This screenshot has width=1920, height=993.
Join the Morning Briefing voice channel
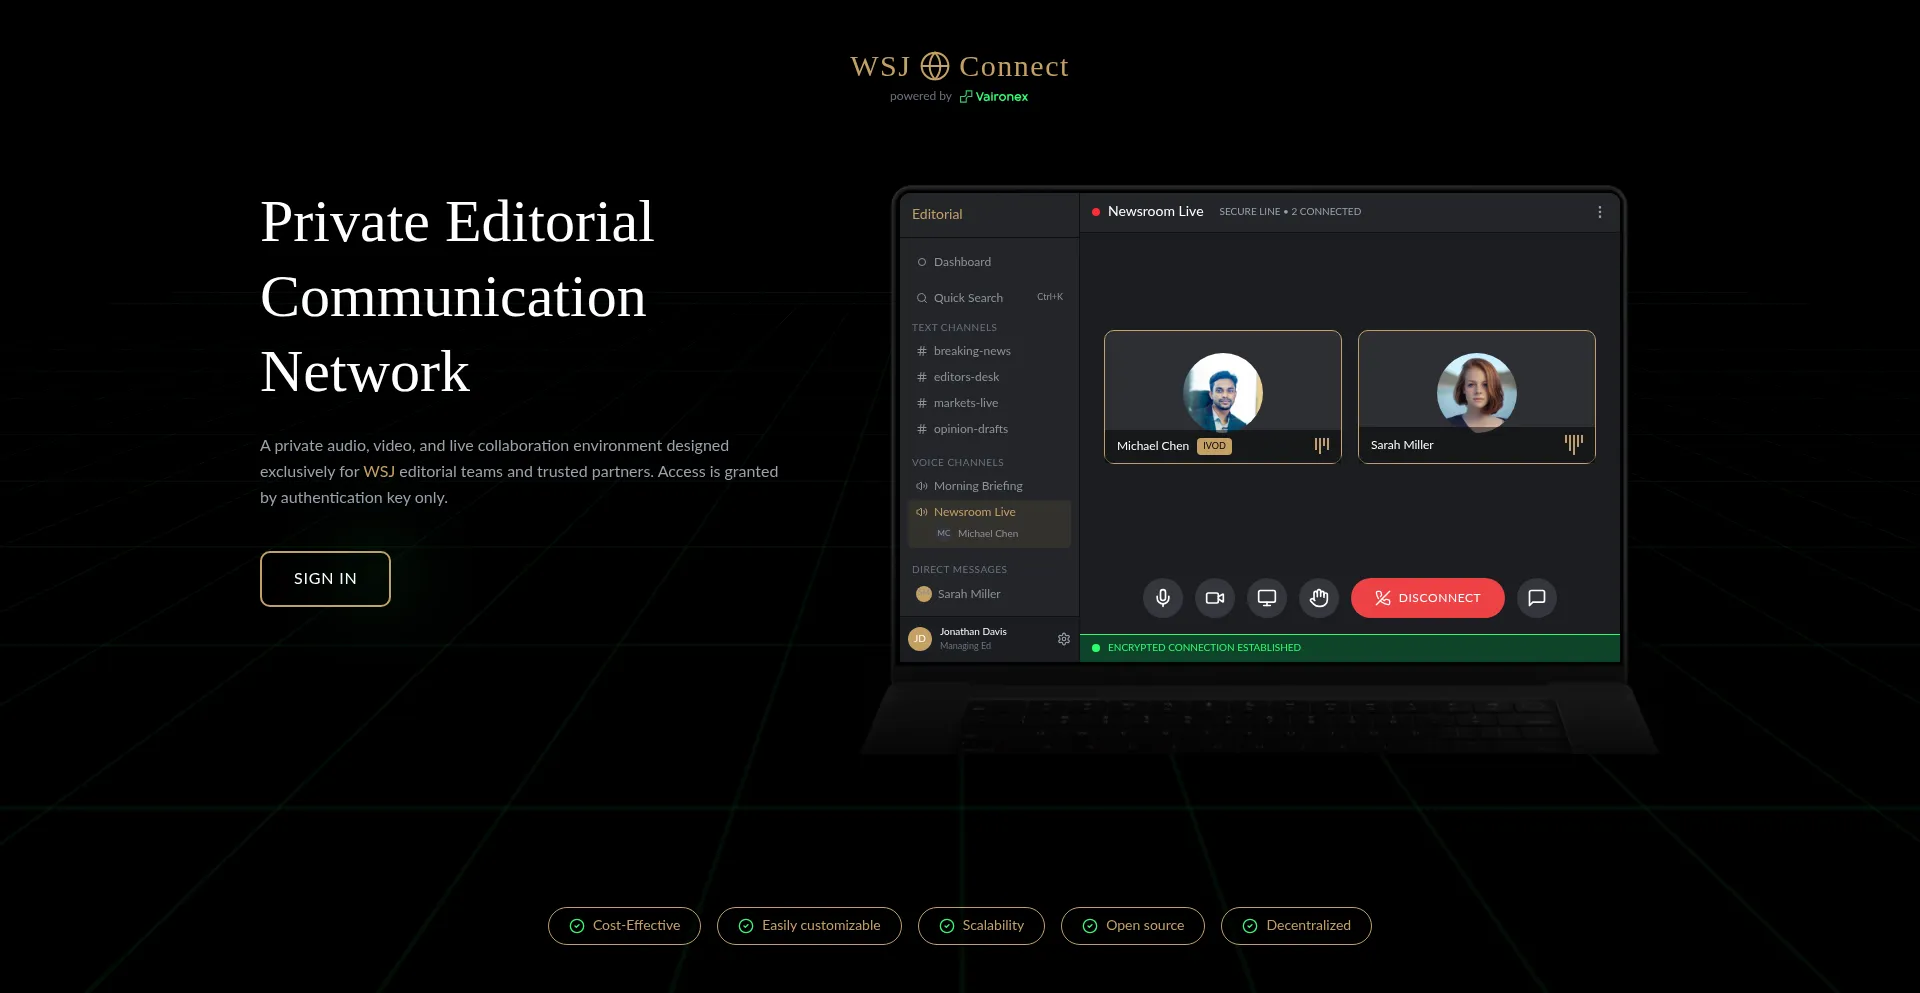click(977, 486)
